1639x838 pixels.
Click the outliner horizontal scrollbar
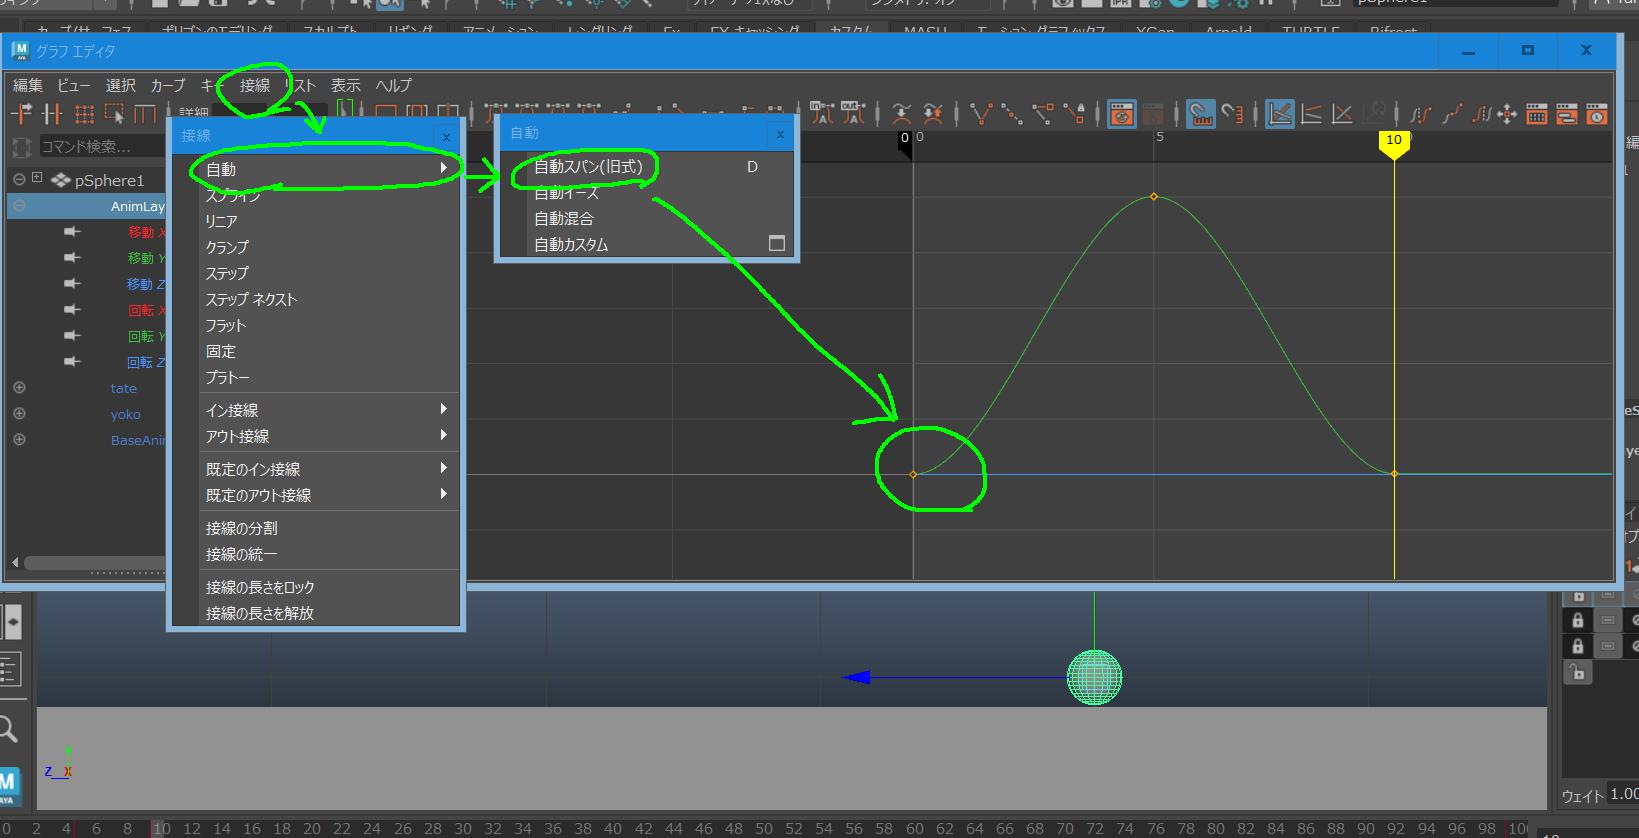(x=95, y=562)
